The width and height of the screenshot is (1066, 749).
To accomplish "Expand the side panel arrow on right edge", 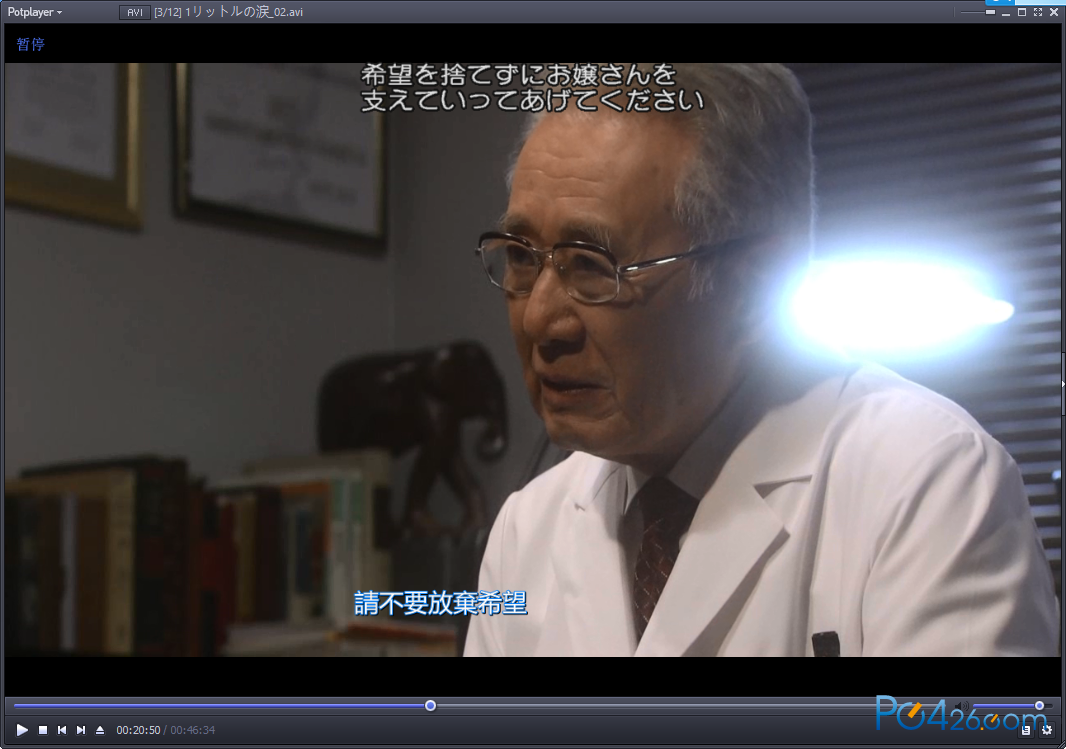I will (x=1063, y=384).
